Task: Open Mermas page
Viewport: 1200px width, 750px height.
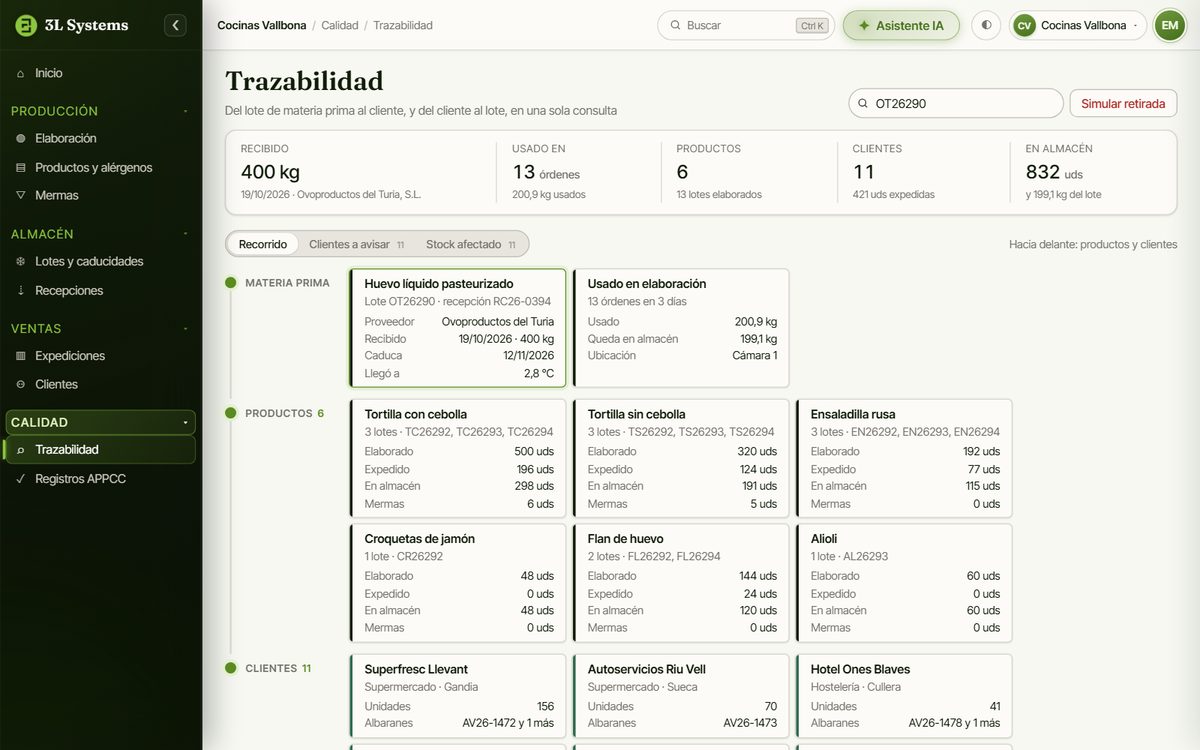Action: [101, 195]
